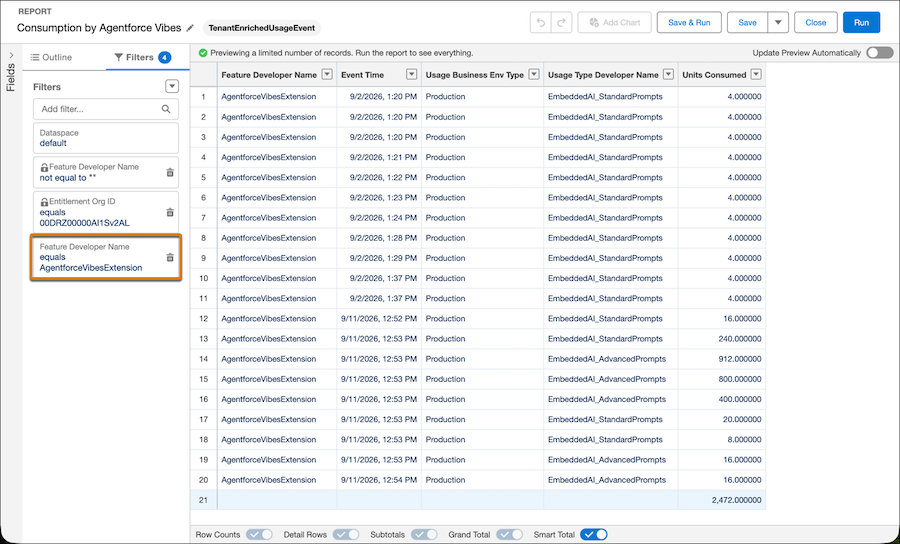Open the Save dropdown arrow
The width and height of the screenshot is (900, 544).
click(x=778, y=22)
